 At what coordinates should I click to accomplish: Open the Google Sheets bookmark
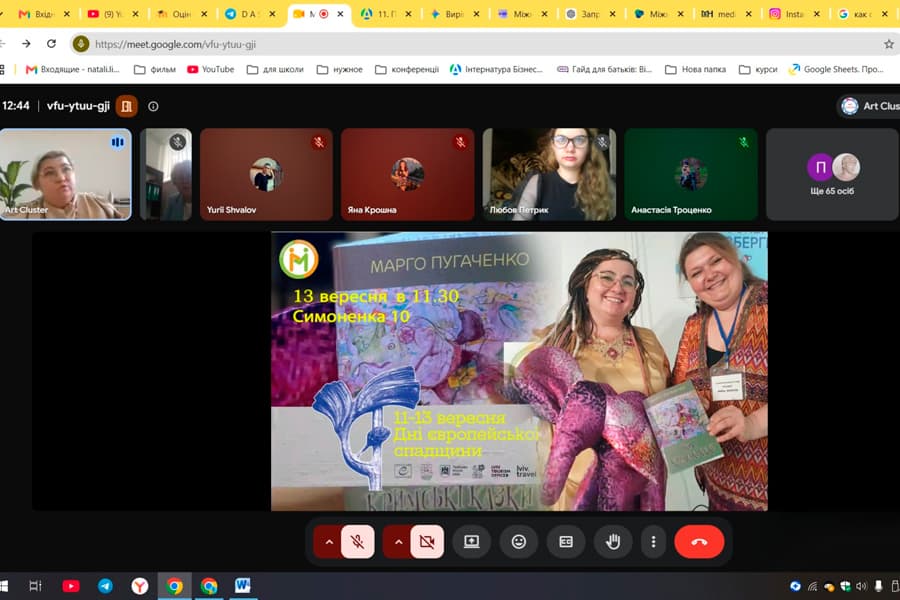tap(836, 69)
